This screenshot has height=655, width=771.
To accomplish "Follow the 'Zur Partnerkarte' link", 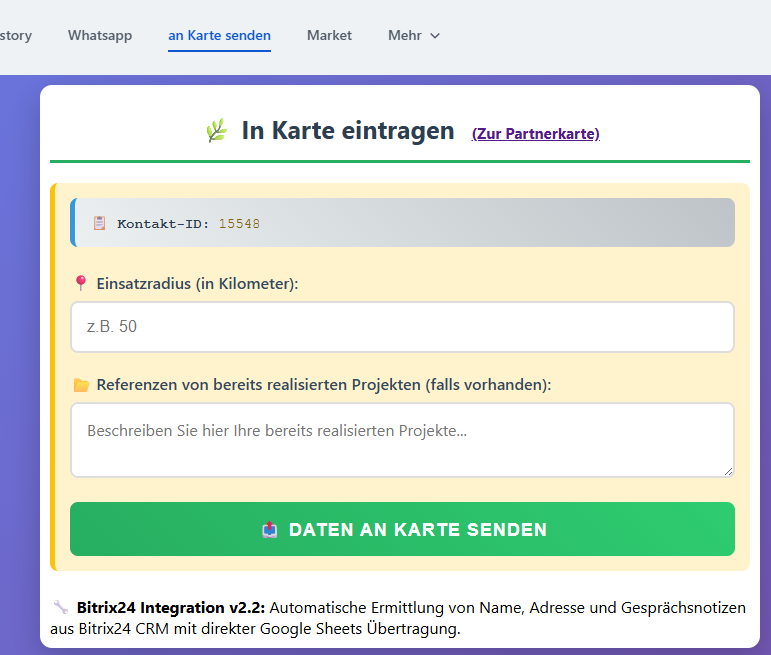I will (535, 134).
